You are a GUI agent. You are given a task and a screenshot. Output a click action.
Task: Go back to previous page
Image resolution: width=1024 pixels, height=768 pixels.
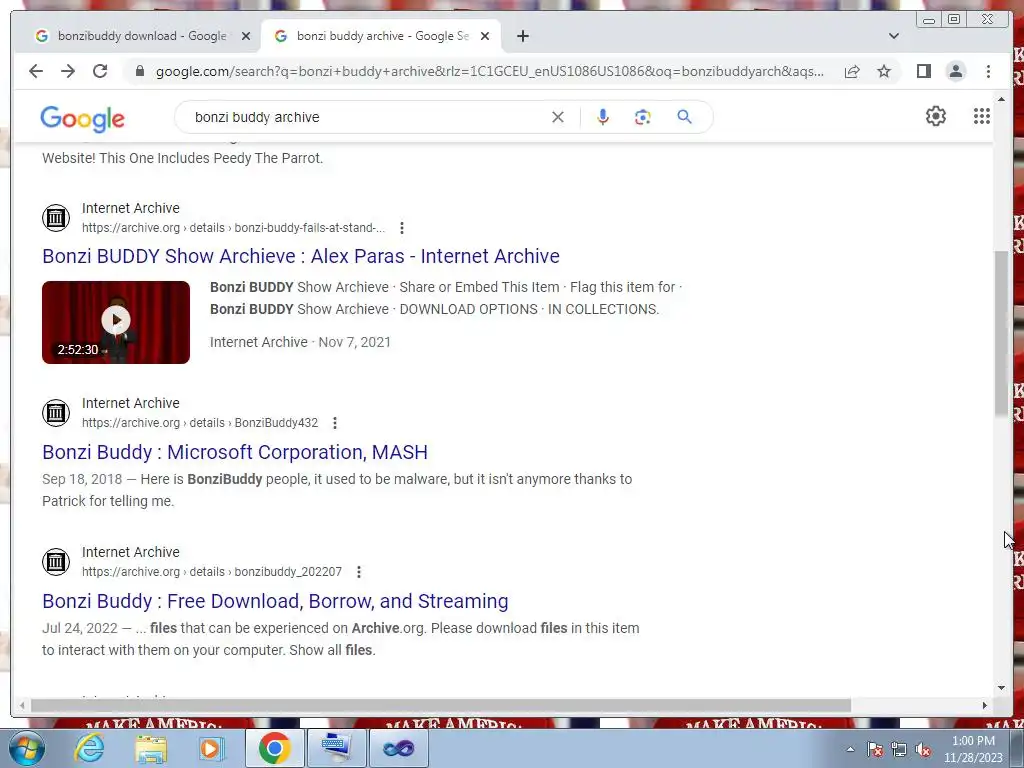click(36, 71)
